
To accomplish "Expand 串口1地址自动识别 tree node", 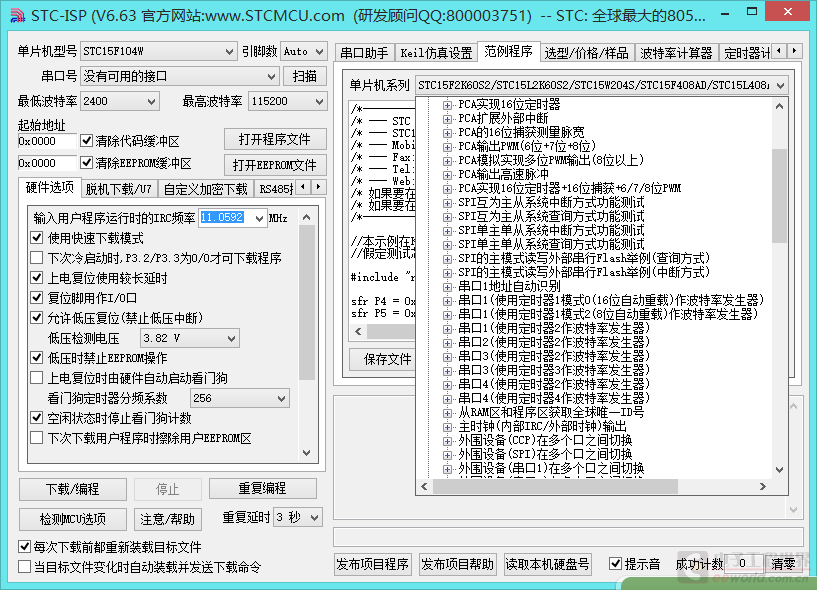I will [447, 287].
